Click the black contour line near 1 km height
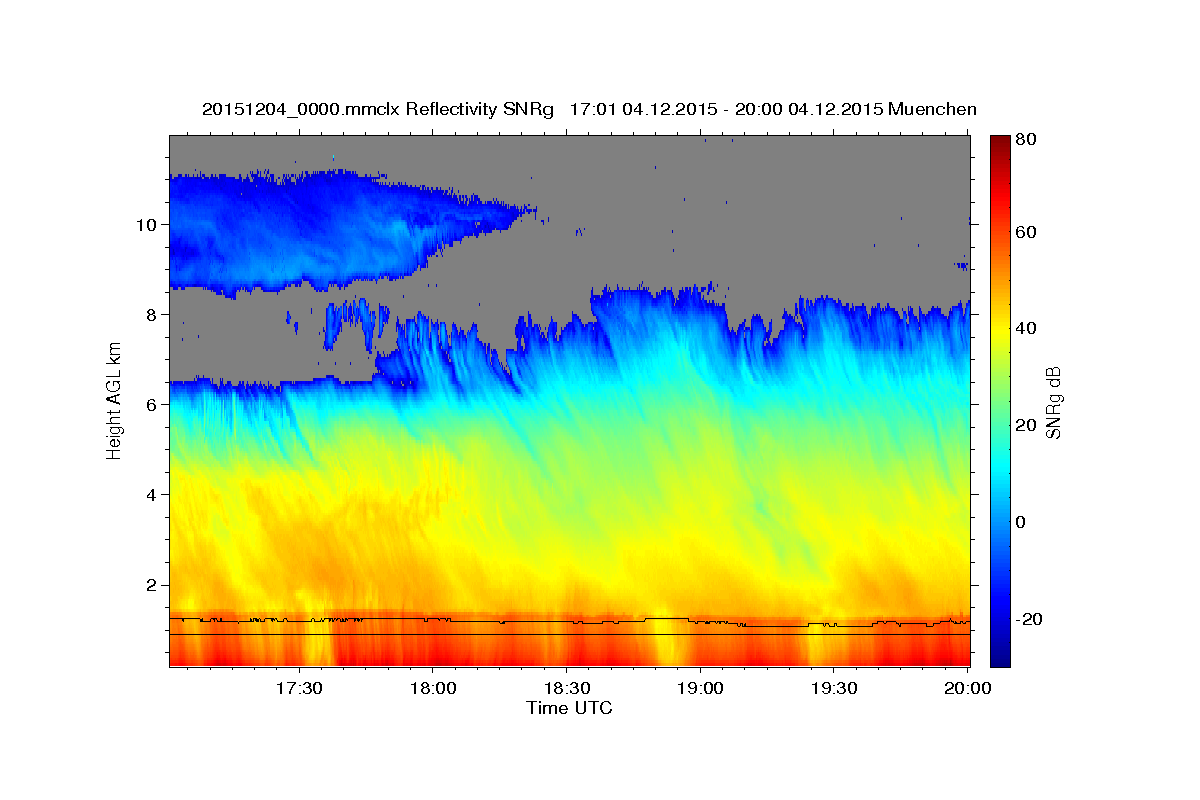This screenshot has width=1200, height=800. (x=570, y=620)
